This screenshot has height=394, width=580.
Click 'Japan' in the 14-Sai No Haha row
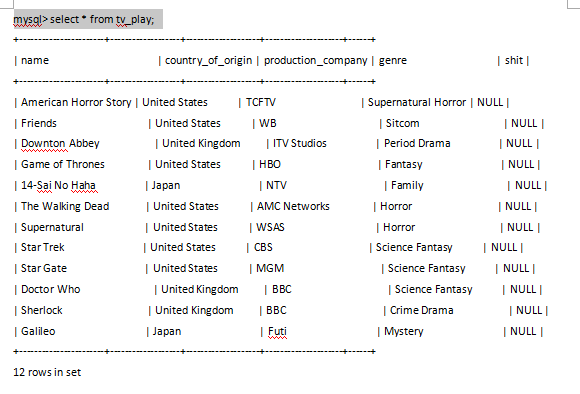pyautogui.click(x=166, y=185)
